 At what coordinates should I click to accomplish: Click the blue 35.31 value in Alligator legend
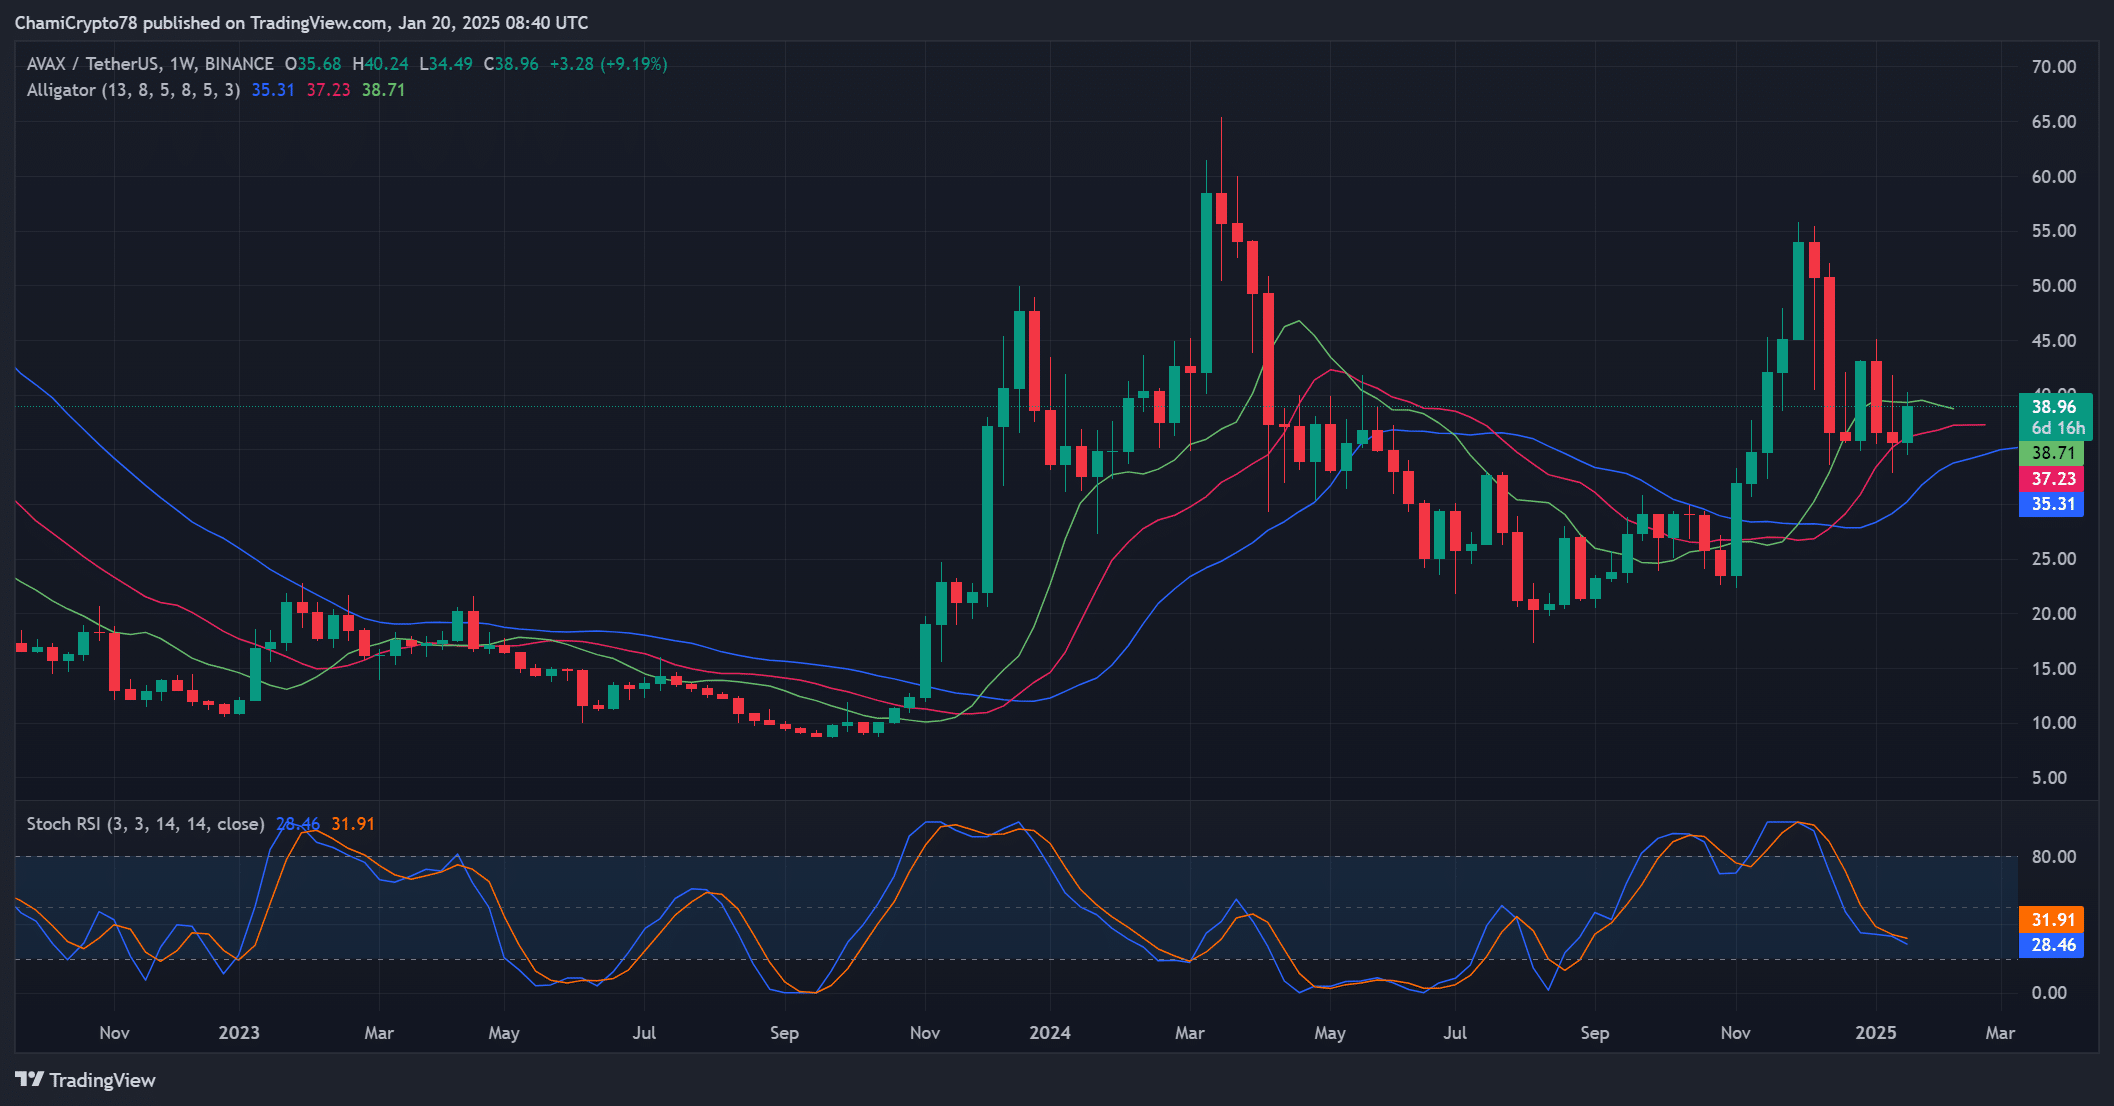[x=272, y=90]
